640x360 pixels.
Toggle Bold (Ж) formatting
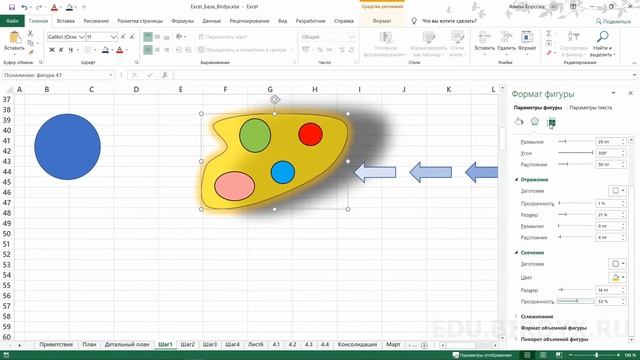(x=52, y=50)
